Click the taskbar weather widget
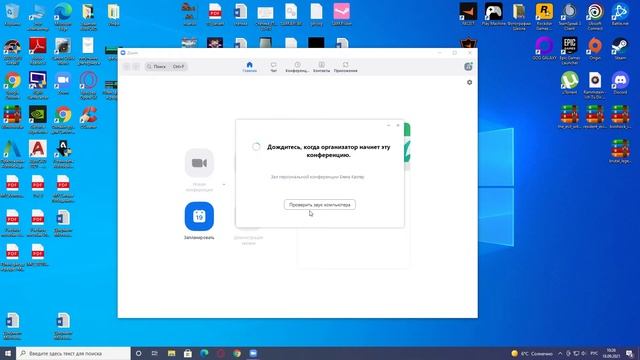 click(x=532, y=353)
